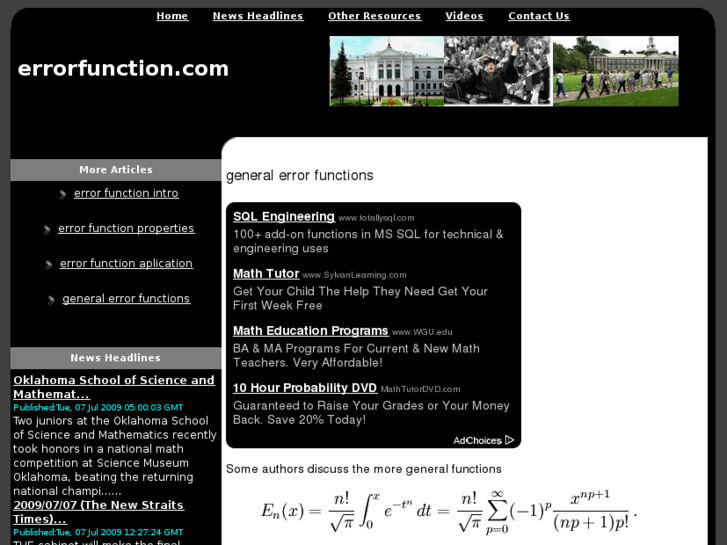The image size is (727, 545).
Task: Click the 12:27:24 GMT published date
Action: click(x=98, y=532)
